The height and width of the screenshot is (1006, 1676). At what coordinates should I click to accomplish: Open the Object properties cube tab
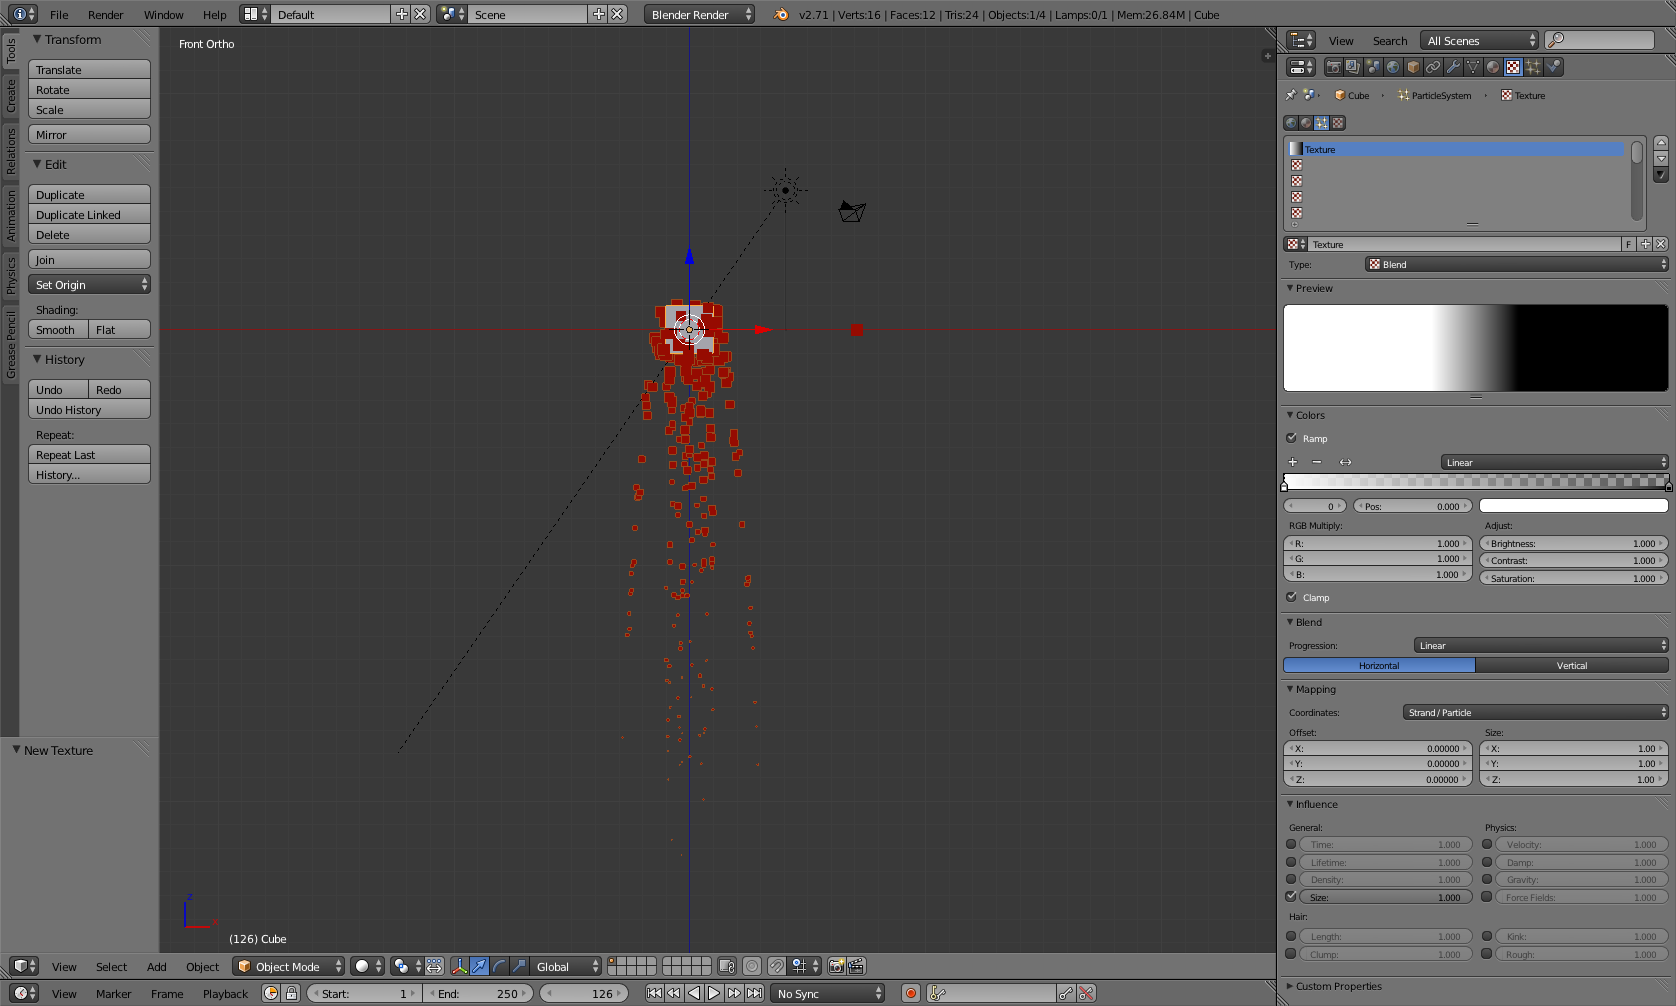coord(1413,67)
